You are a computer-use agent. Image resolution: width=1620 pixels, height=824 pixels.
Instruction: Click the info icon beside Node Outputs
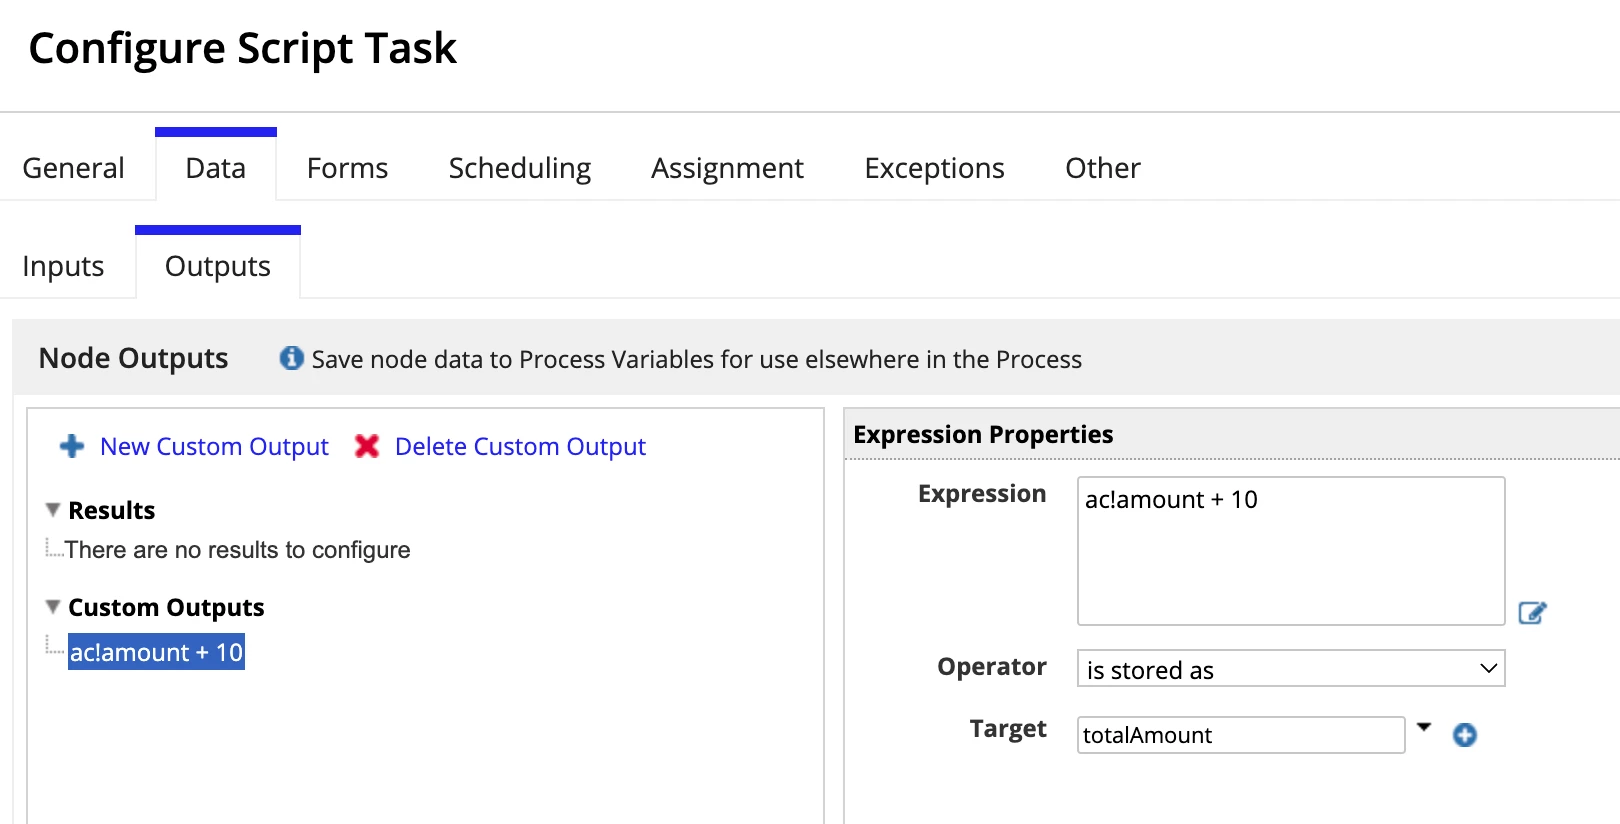[291, 358]
